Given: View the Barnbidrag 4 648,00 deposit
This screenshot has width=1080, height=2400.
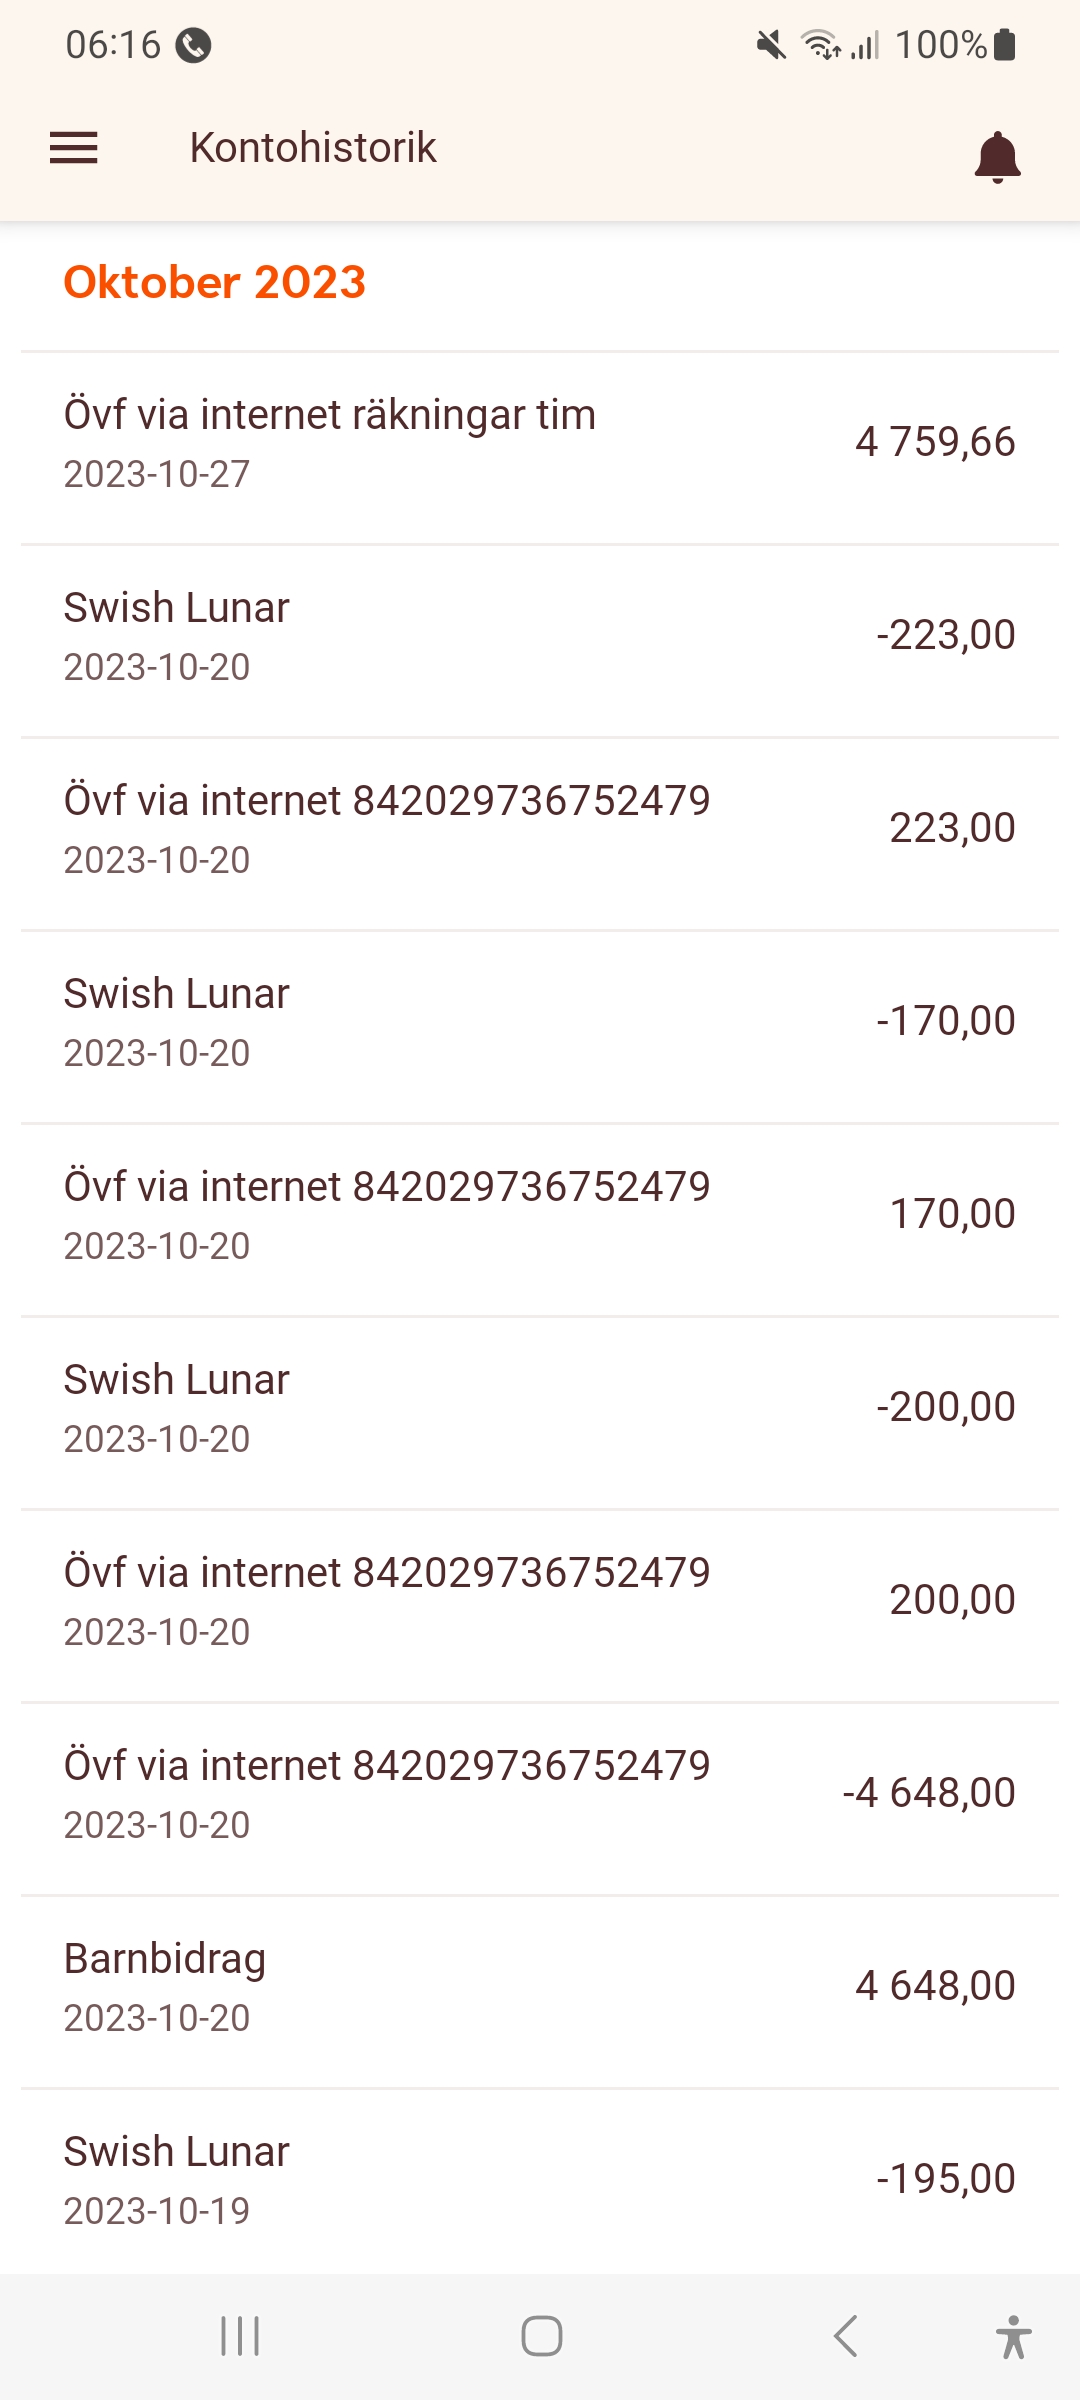Looking at the screenshot, I should pyautogui.click(x=540, y=1987).
